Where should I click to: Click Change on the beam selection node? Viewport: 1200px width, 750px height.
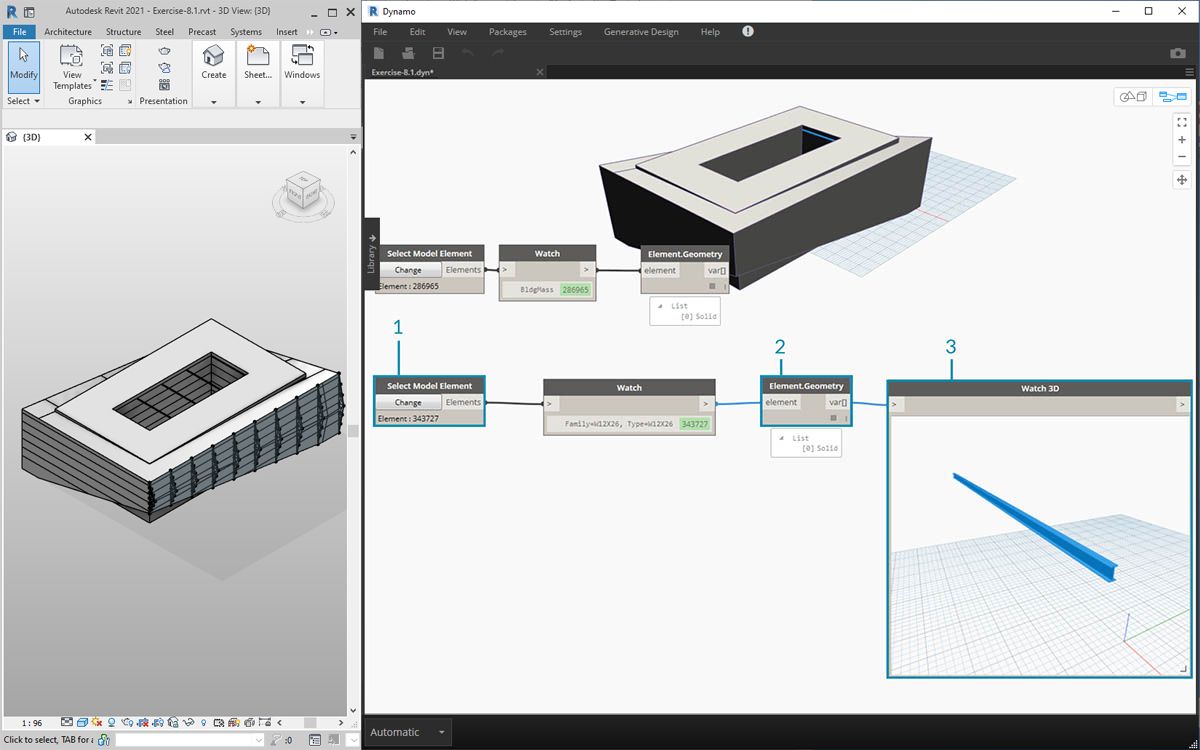pos(408,403)
